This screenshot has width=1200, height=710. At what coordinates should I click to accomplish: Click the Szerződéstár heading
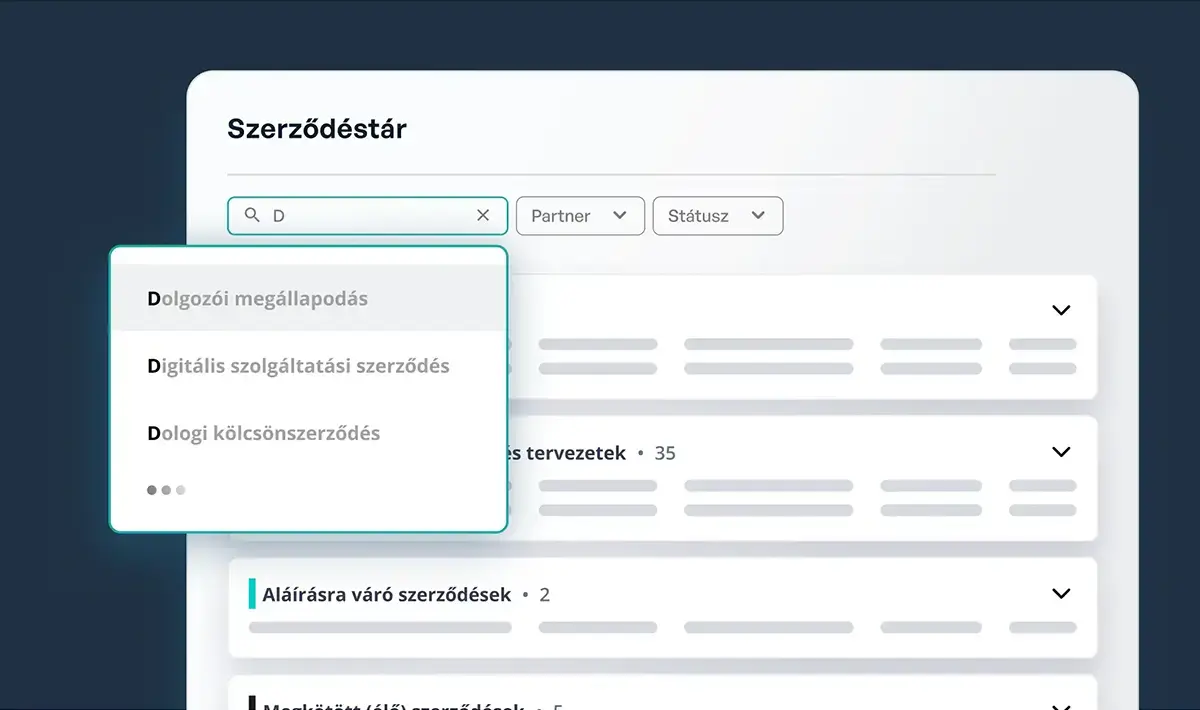point(316,128)
